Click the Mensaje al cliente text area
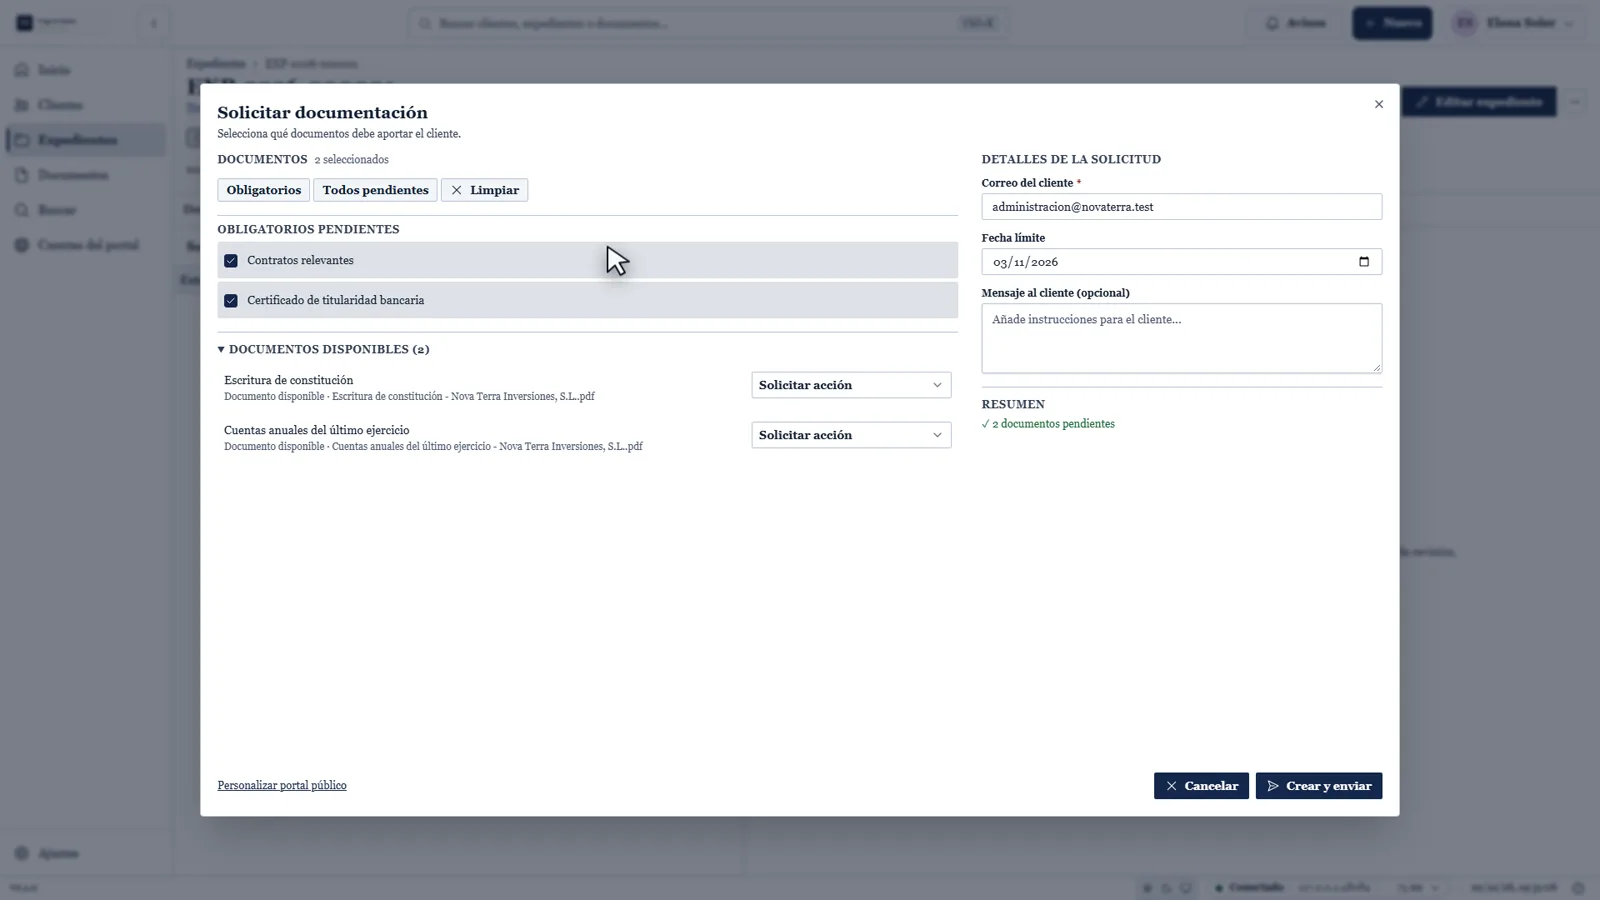The width and height of the screenshot is (1600, 900). 1182,338
